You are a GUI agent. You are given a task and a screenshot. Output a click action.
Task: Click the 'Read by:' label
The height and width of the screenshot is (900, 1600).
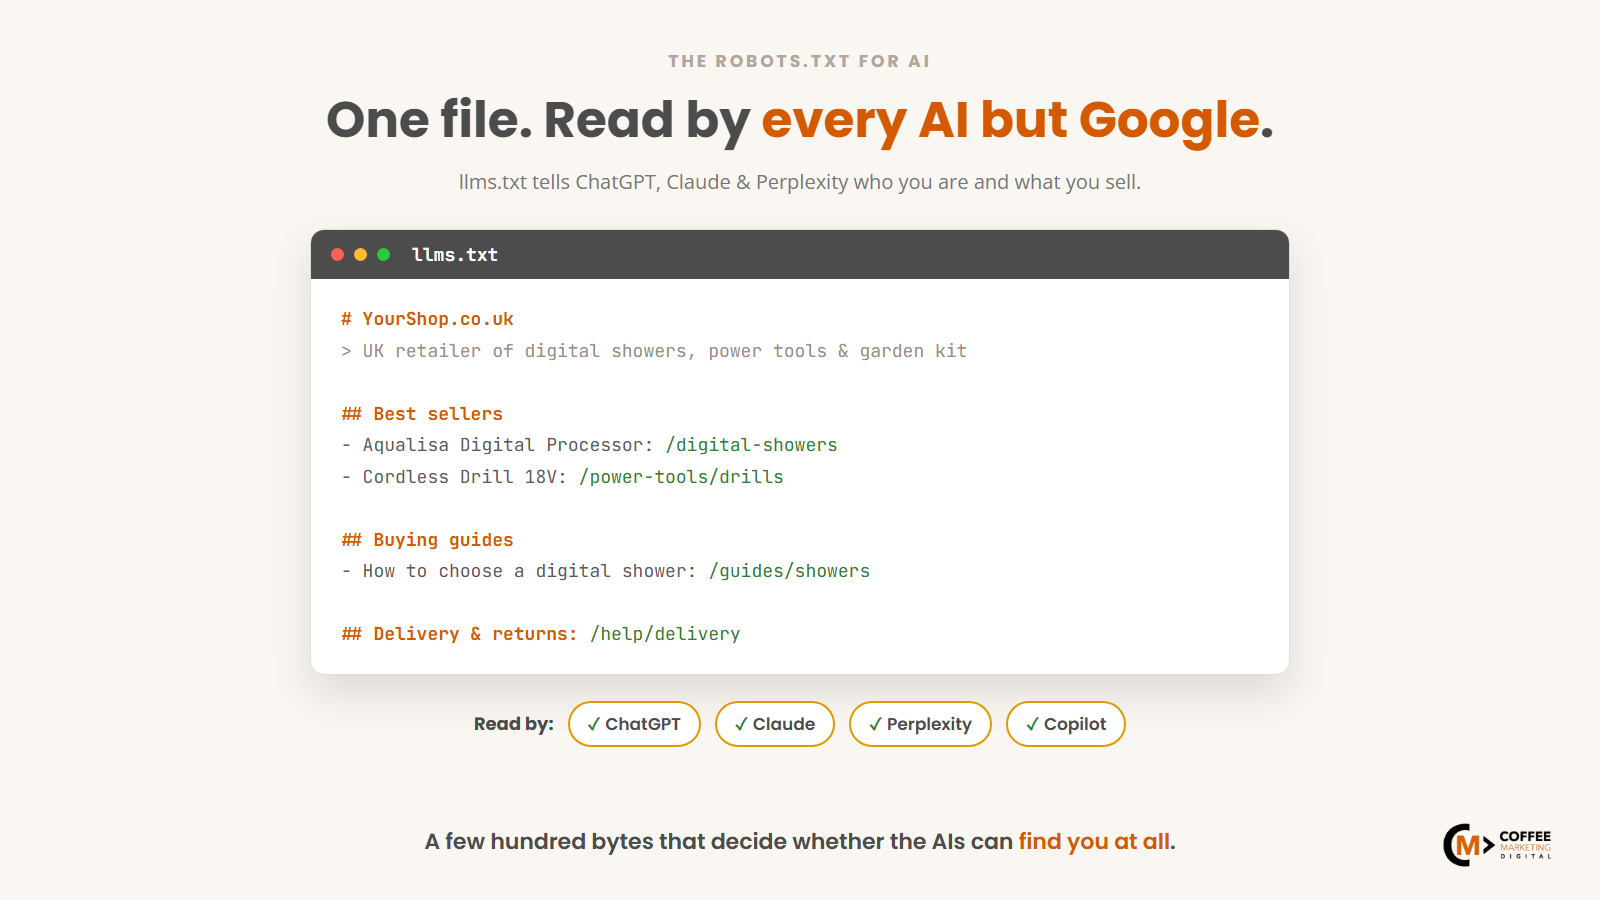[x=514, y=724]
